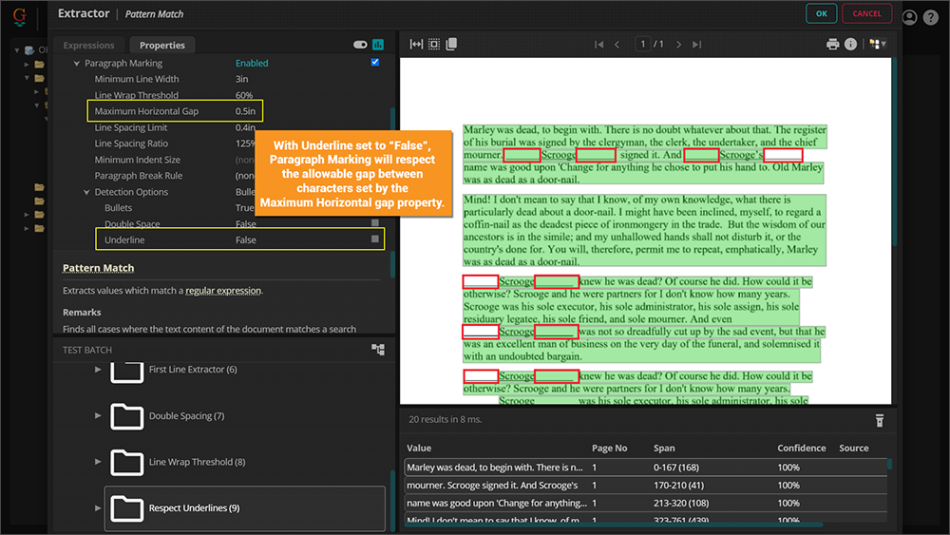The height and width of the screenshot is (535, 950).
Task: Collapse the Detection Options group
Action: pyautogui.click(x=87, y=192)
